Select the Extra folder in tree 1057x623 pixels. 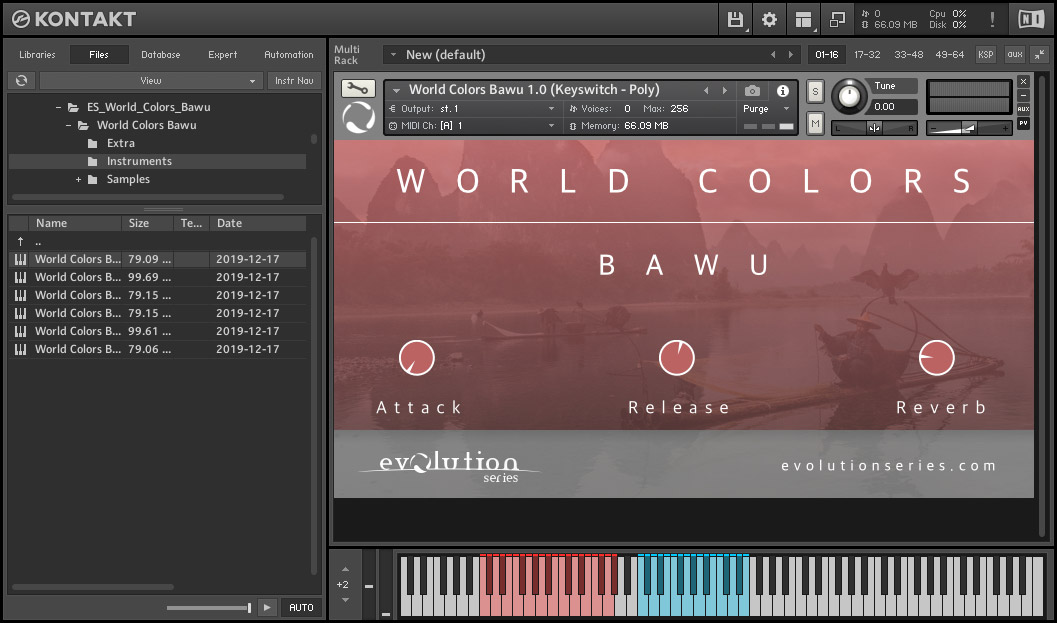(x=120, y=143)
